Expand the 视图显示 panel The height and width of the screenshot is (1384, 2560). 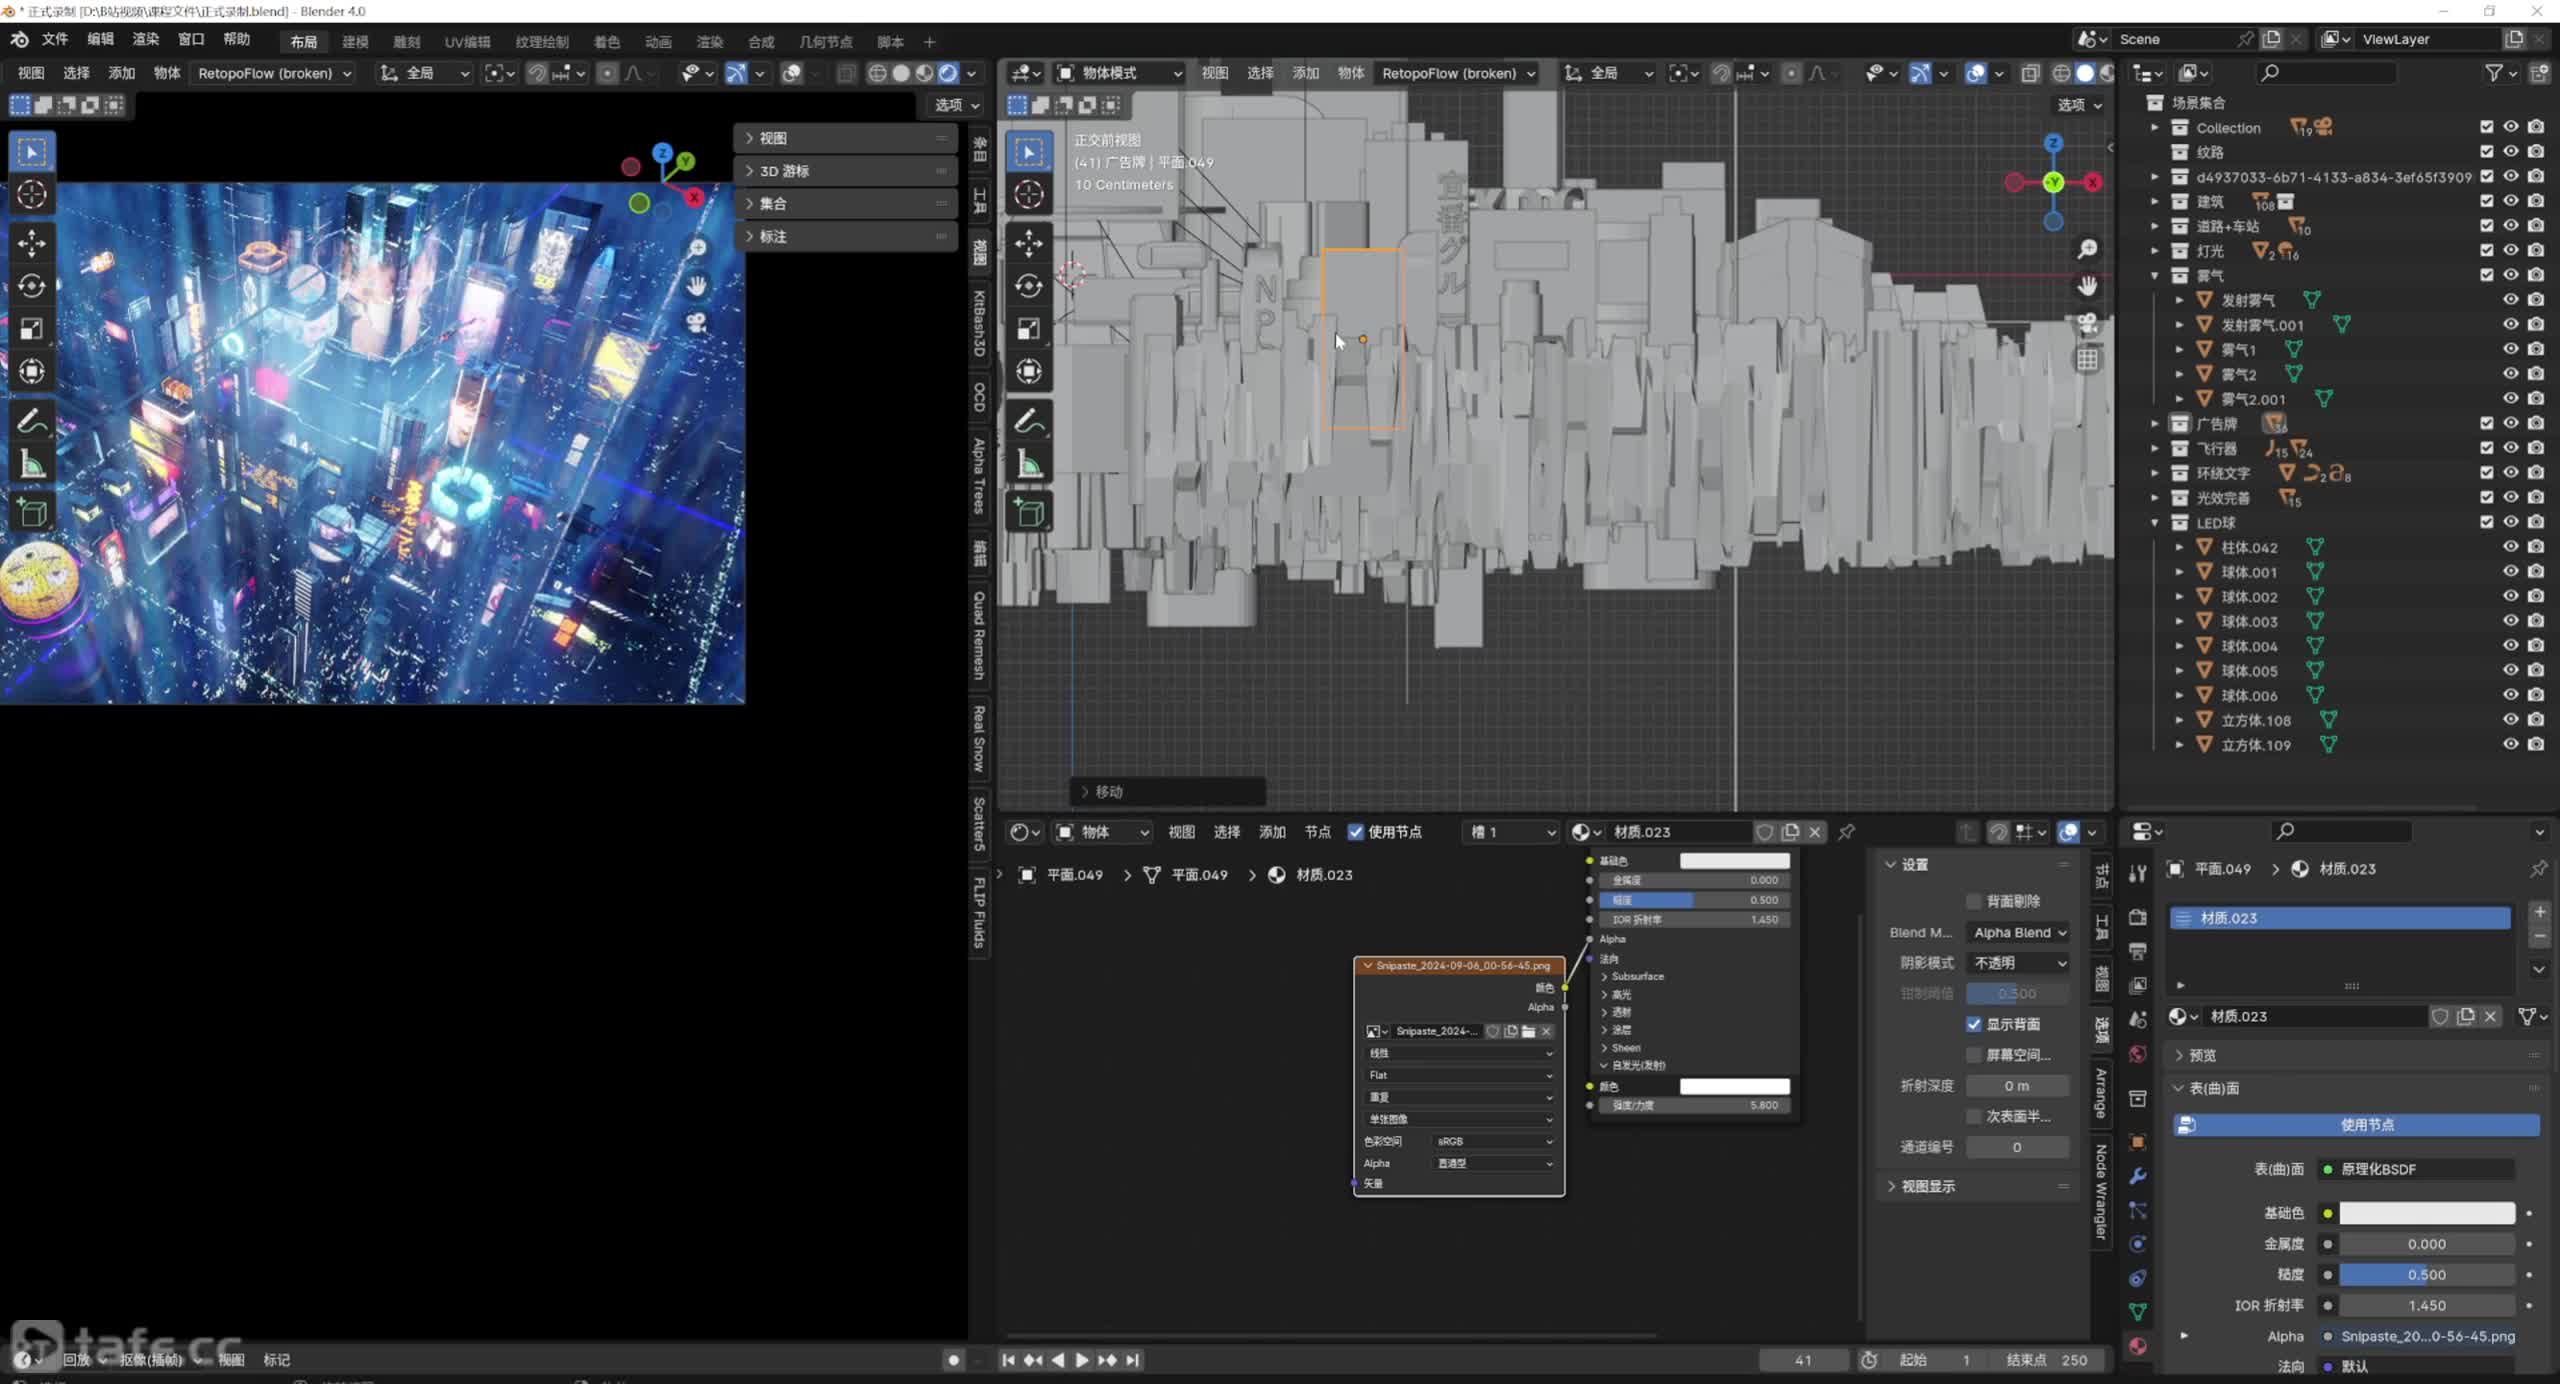(x=1977, y=1186)
